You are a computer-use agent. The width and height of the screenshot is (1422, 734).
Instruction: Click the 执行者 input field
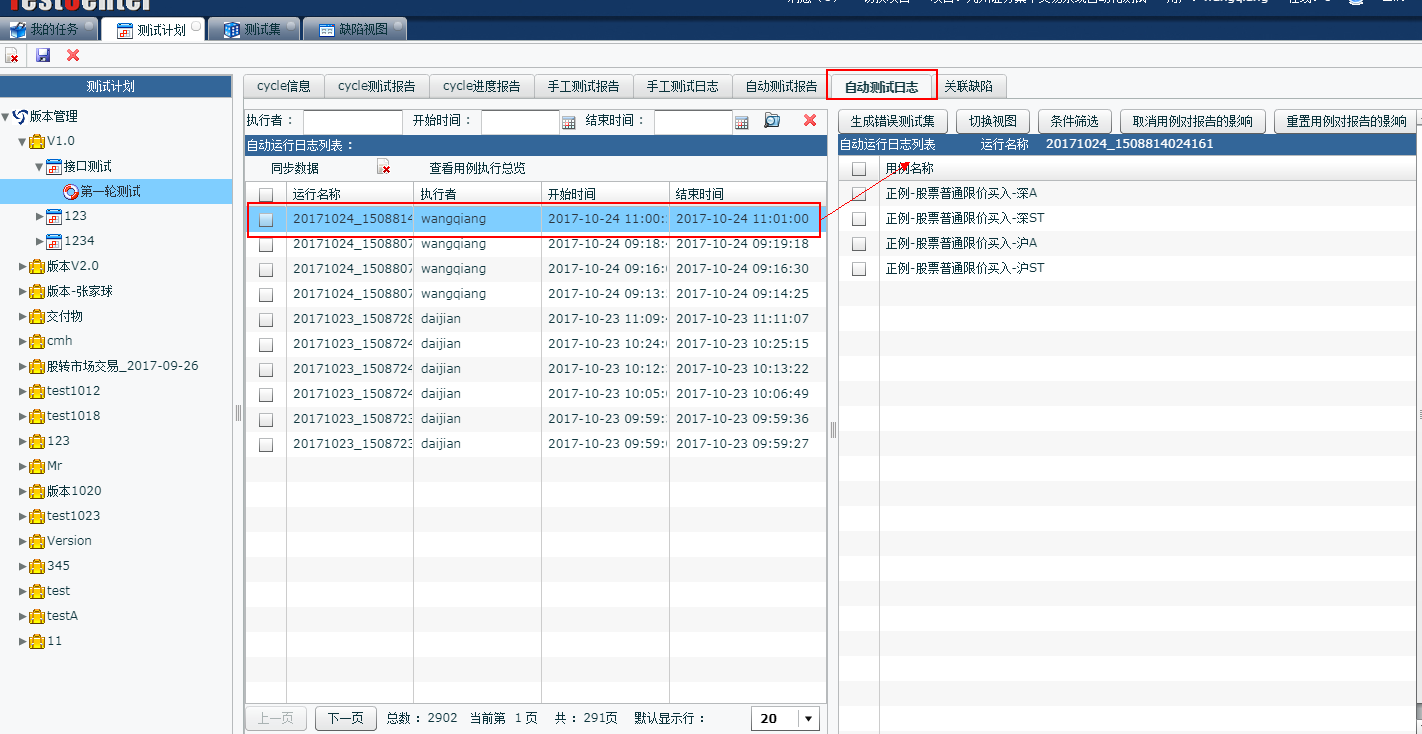[352, 122]
